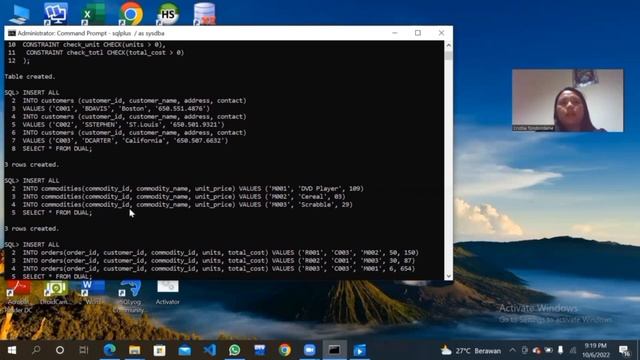Screen dimensions: 640x360
Task: Click the 'CONSTRAINT check_unit CHECK(units > 0)' line
Action: [x=94, y=45]
